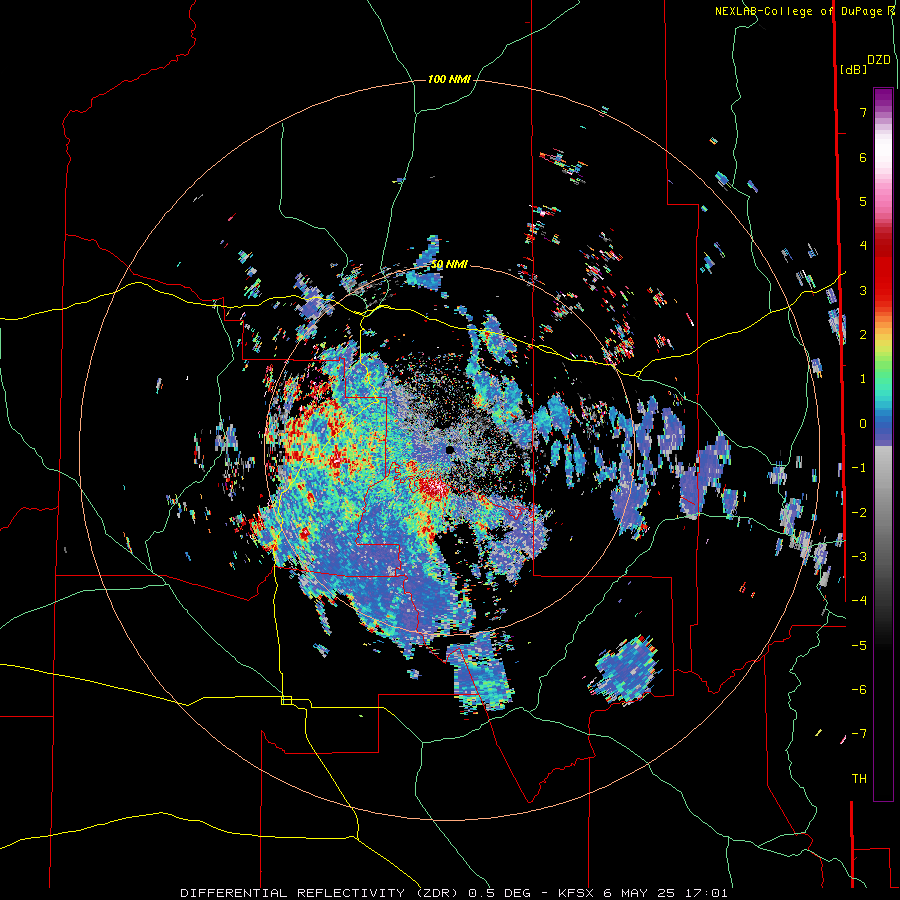Click the 0.5 DEG elevation text

(502, 893)
